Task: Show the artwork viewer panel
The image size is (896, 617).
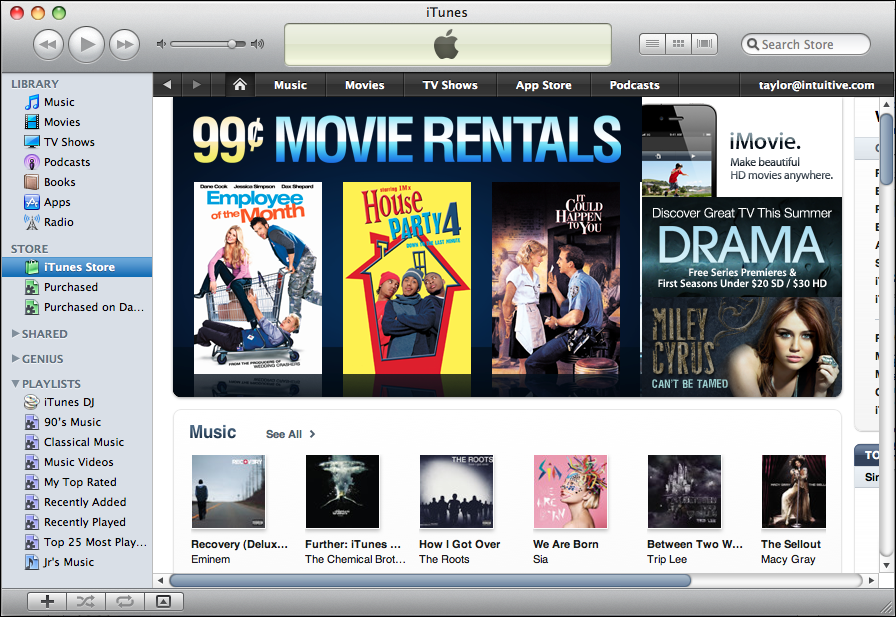Action: [163, 601]
